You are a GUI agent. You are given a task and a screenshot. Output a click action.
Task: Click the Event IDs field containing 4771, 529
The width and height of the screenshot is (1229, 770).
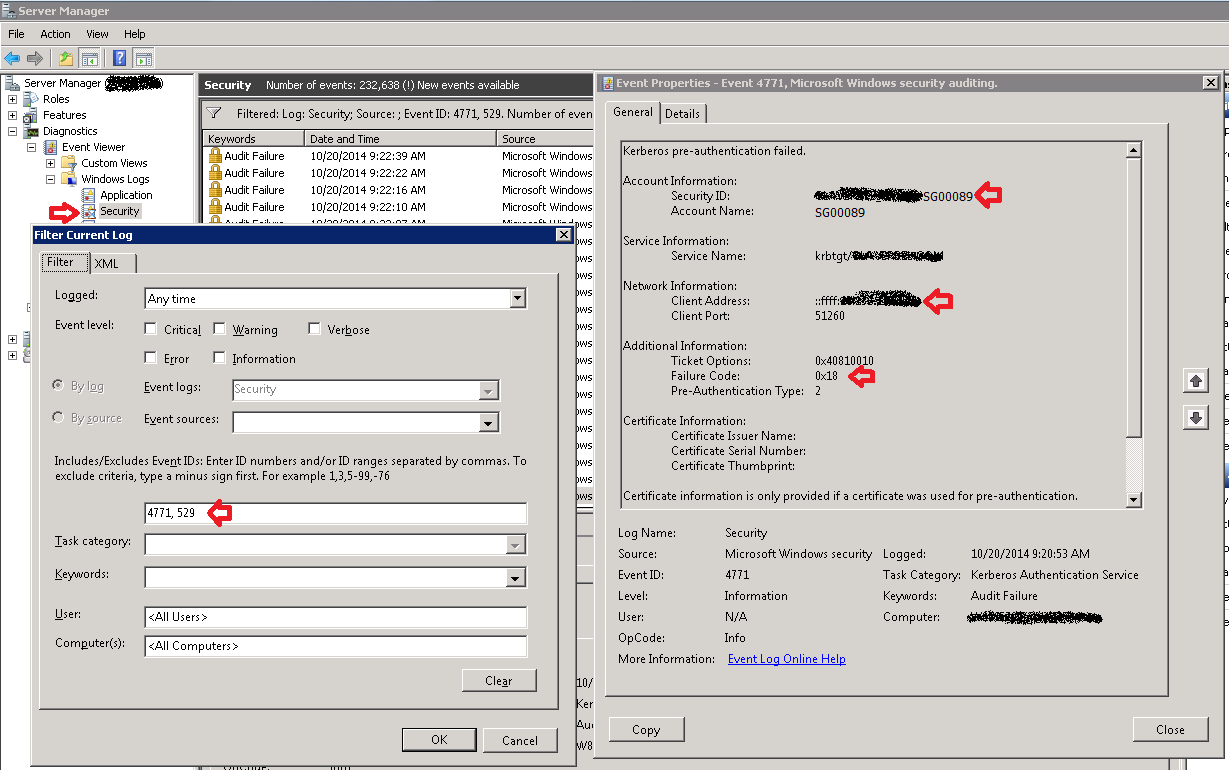click(335, 513)
